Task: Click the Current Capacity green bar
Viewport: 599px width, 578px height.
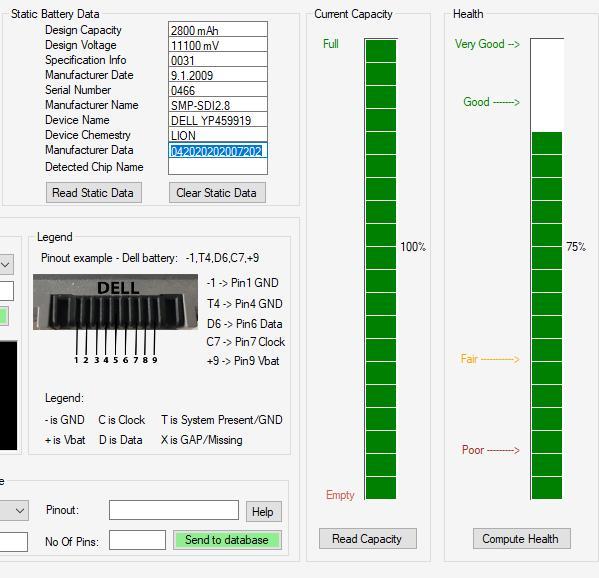Action: click(381, 269)
